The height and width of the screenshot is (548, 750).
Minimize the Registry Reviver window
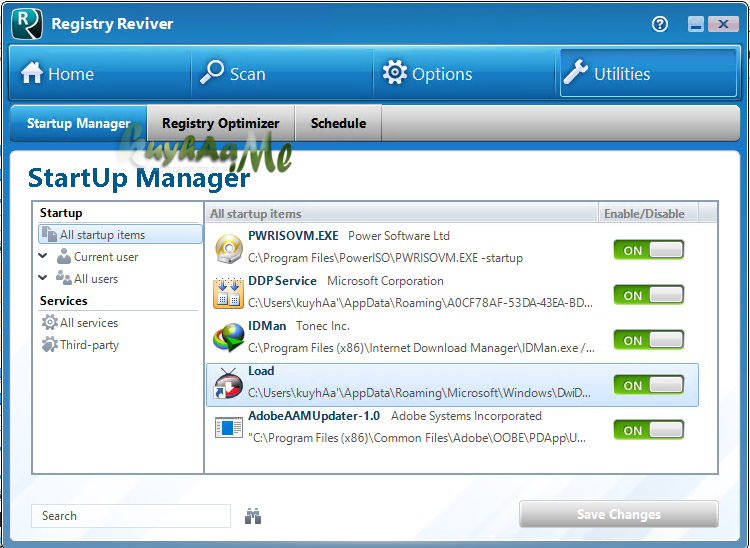coord(696,24)
